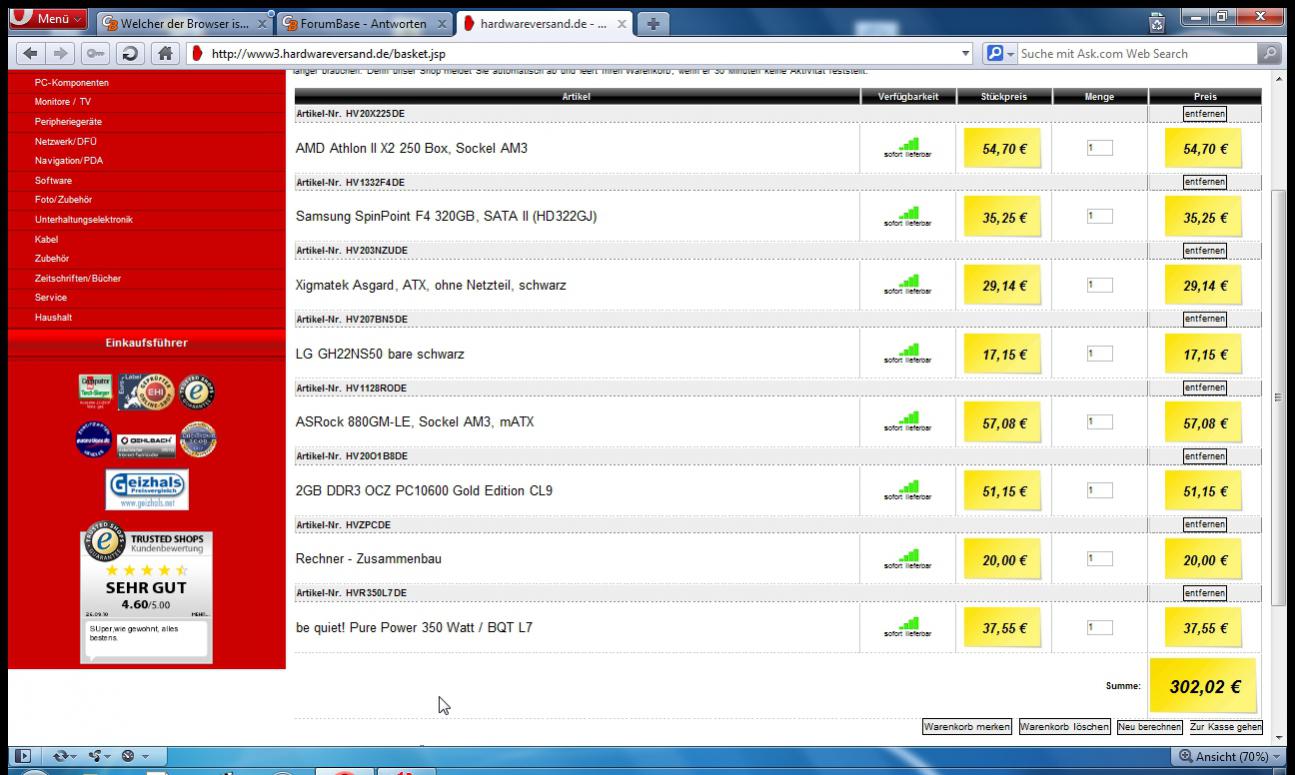The height and width of the screenshot is (775, 1295).
Task: Remove Xigmatek Asgard case item
Action: [1204, 250]
